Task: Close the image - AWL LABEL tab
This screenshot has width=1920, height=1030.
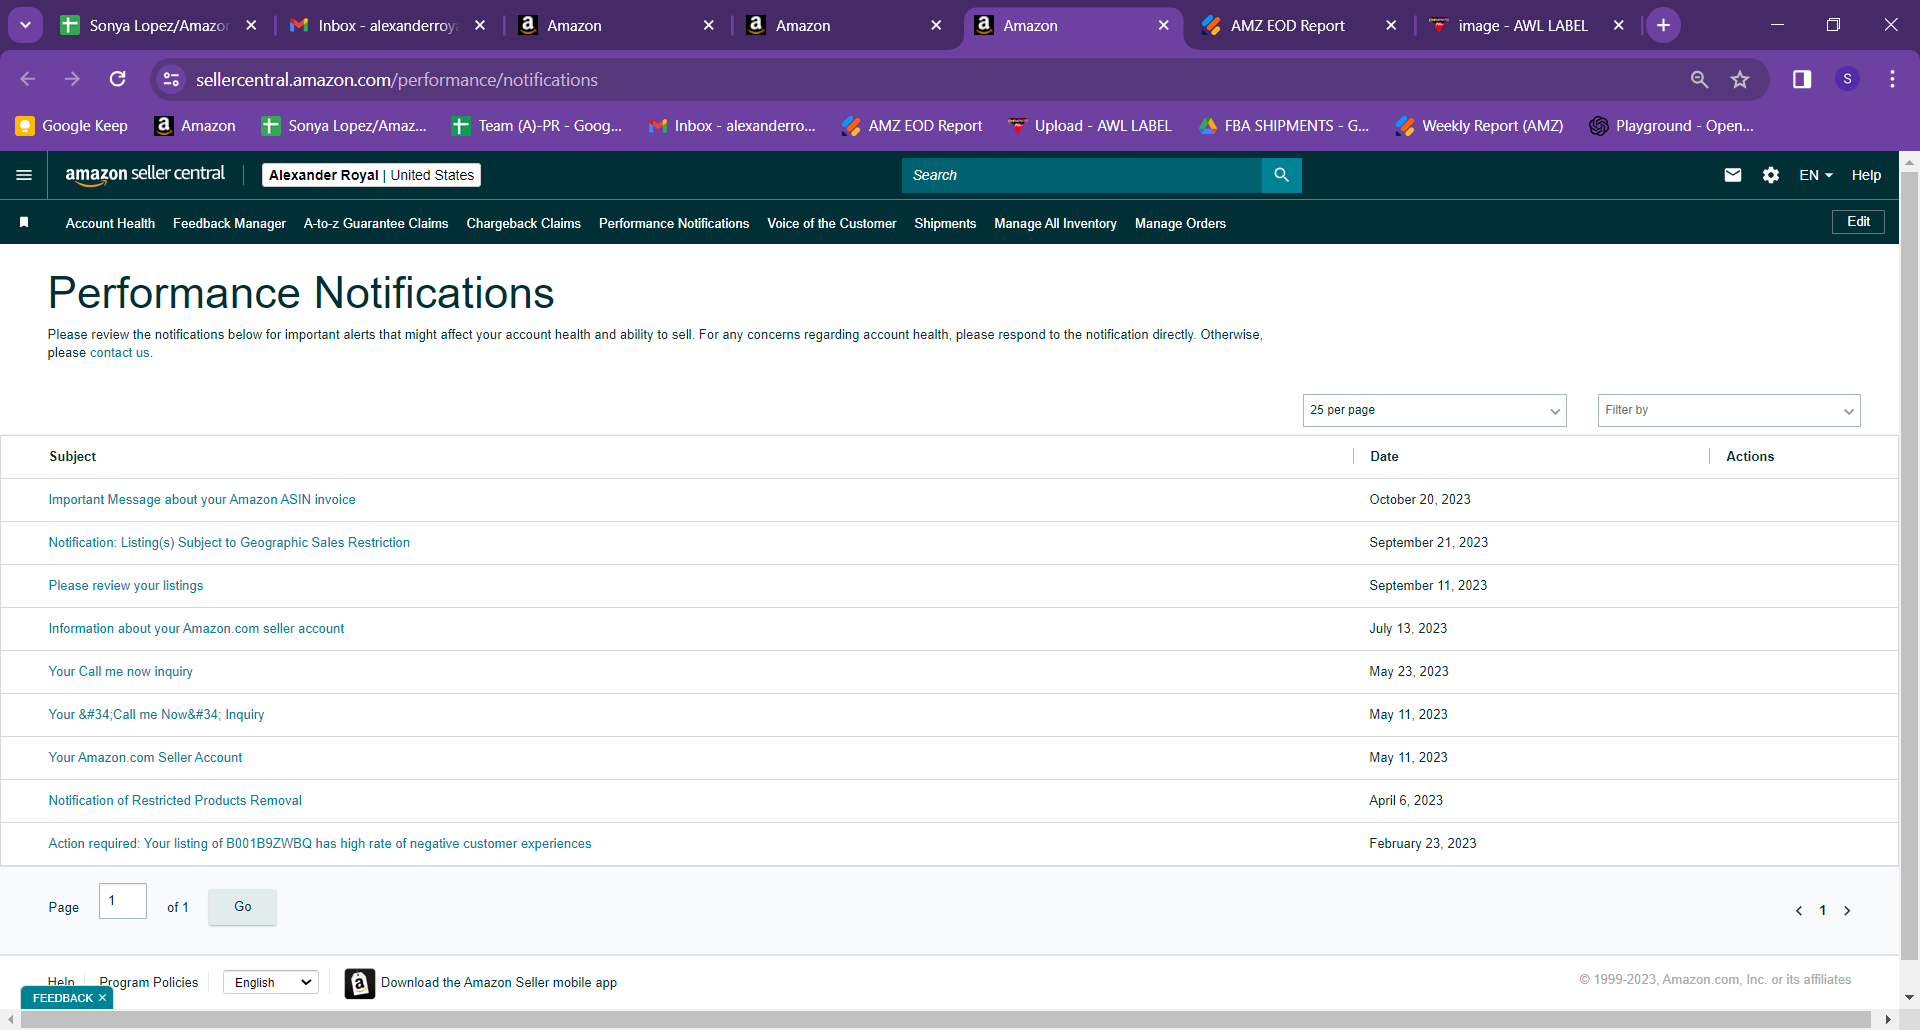Action: tap(1619, 25)
